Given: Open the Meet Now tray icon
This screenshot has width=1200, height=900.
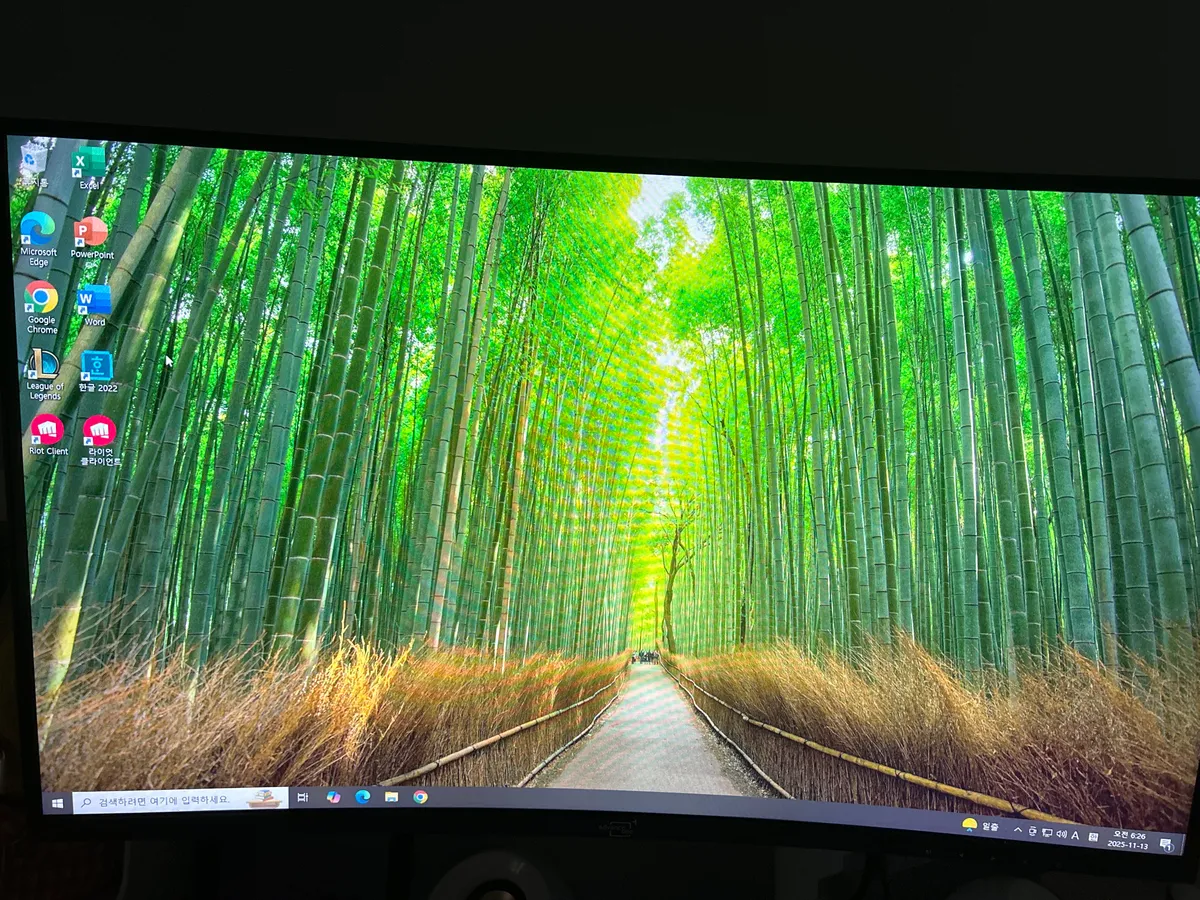Looking at the screenshot, I should [1033, 831].
